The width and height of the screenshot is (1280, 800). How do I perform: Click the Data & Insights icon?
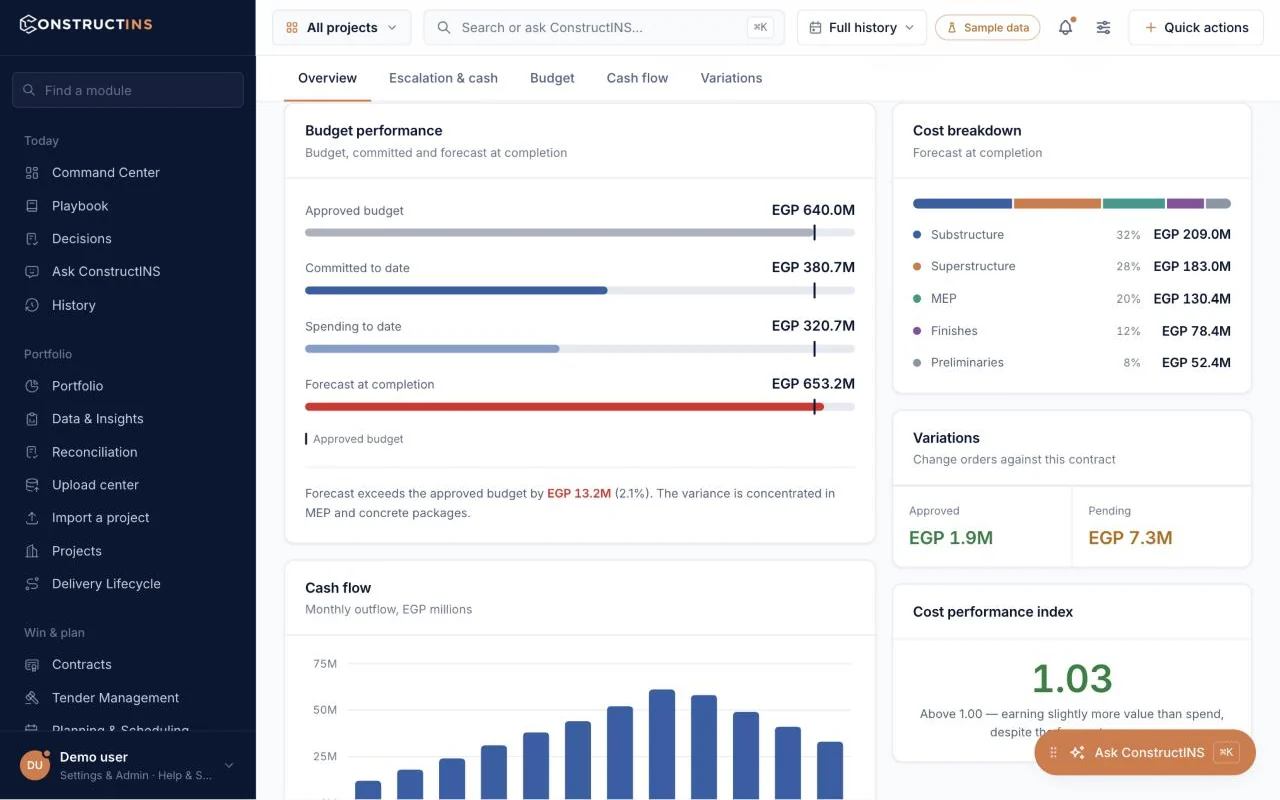pyautogui.click(x=32, y=419)
